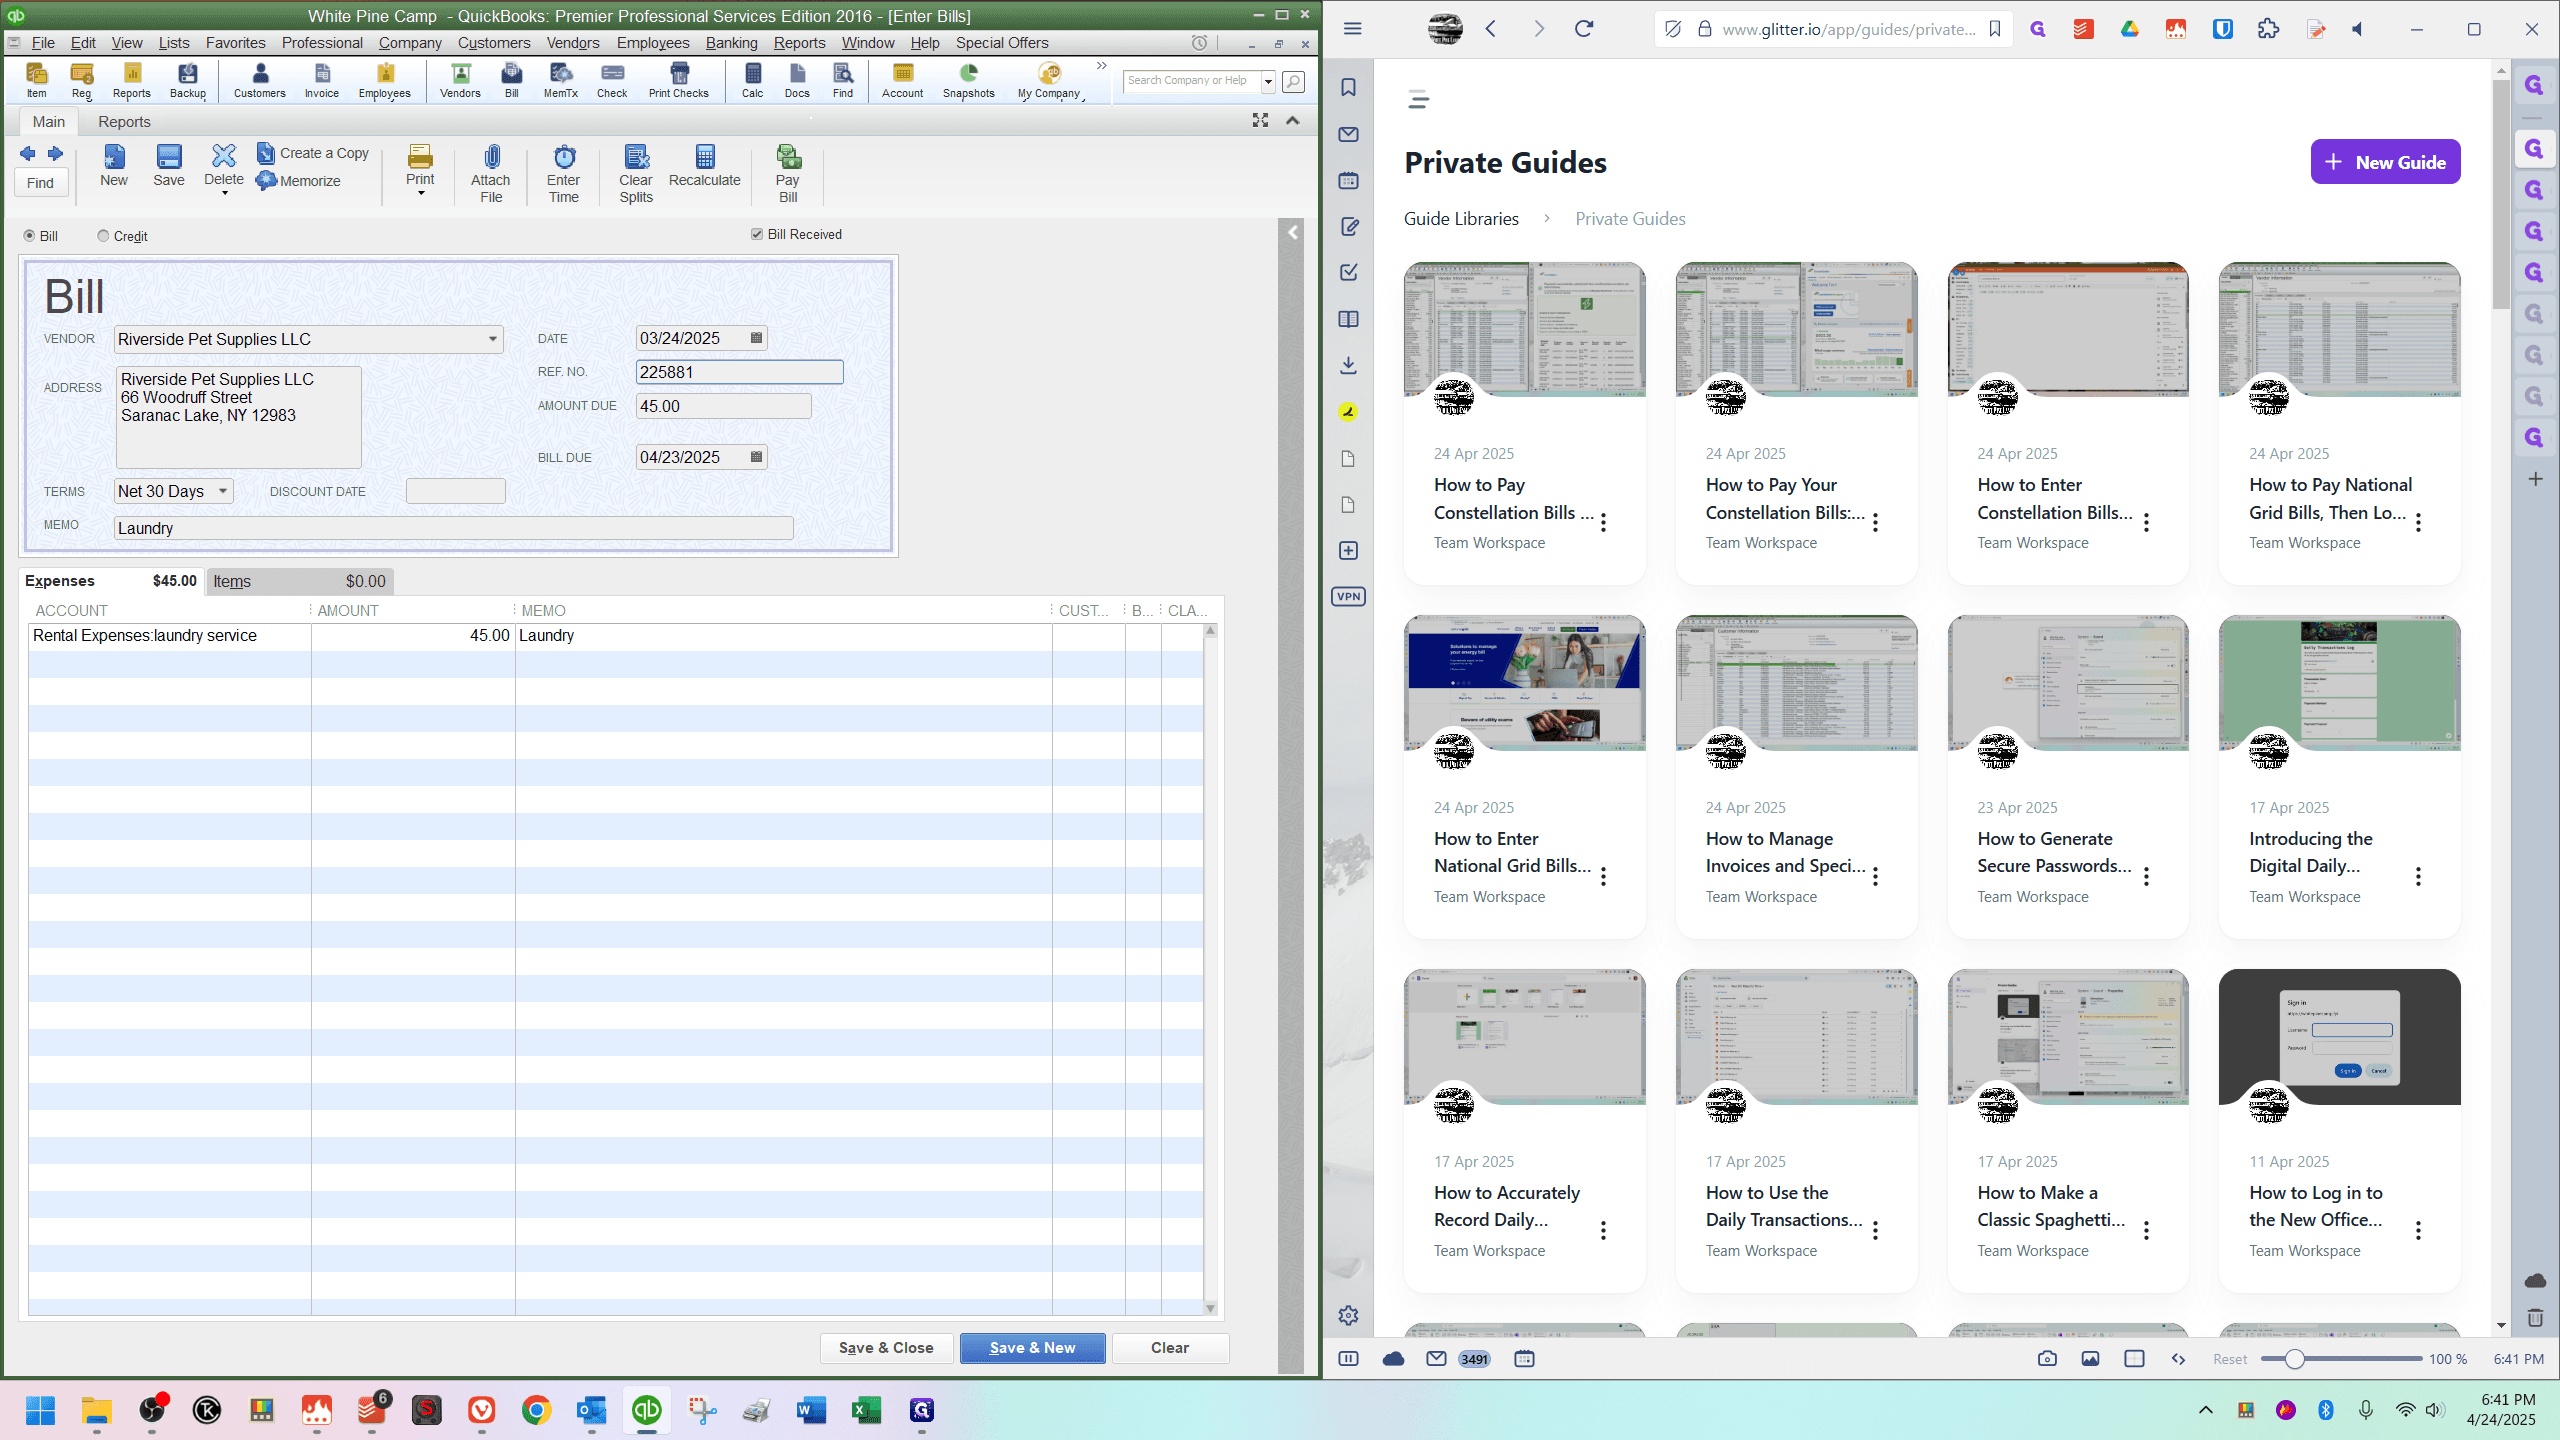Open Windows Start menu
The image size is (2560, 1440).
41,1410
